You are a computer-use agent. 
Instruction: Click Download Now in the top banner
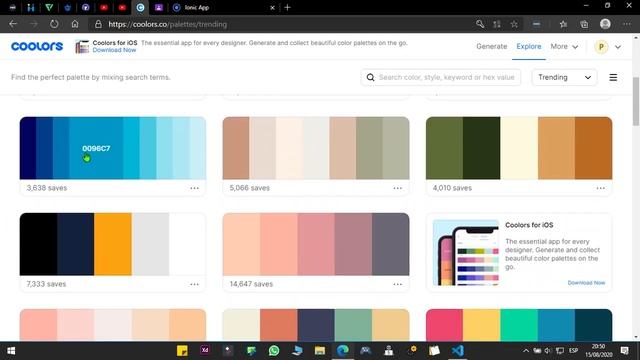[x=114, y=50]
